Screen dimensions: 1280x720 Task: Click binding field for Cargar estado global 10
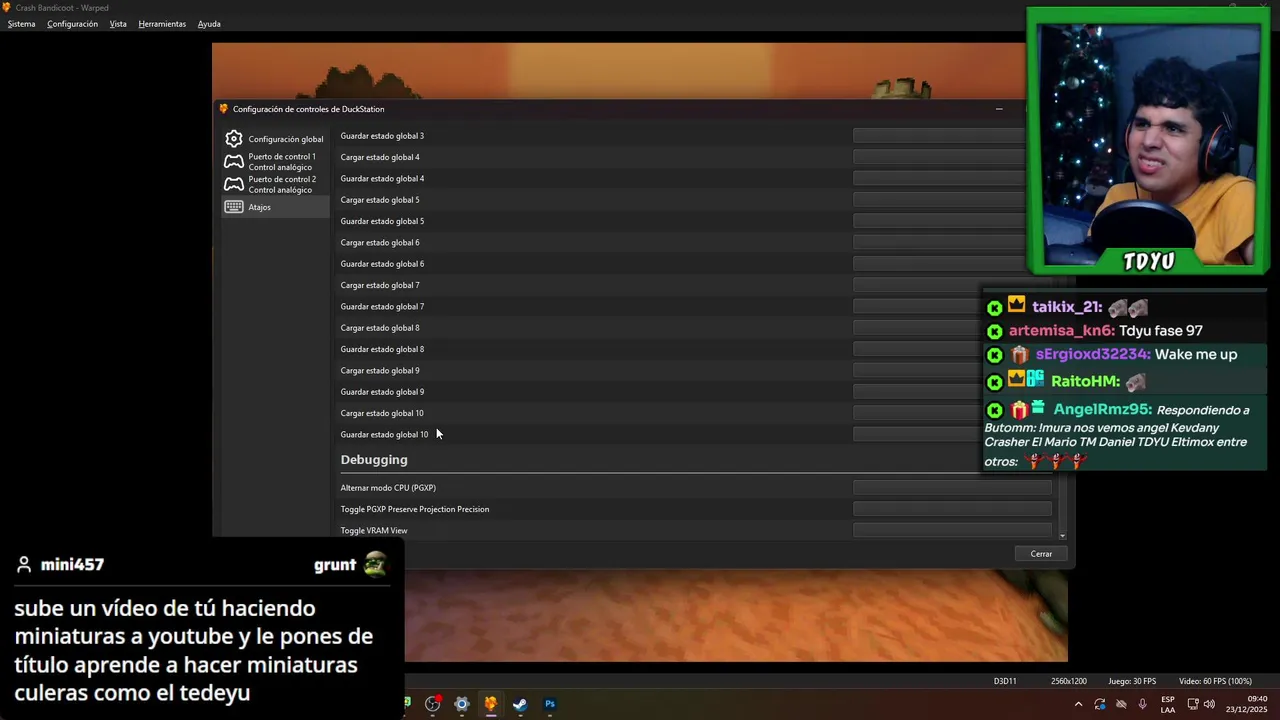tap(917, 413)
